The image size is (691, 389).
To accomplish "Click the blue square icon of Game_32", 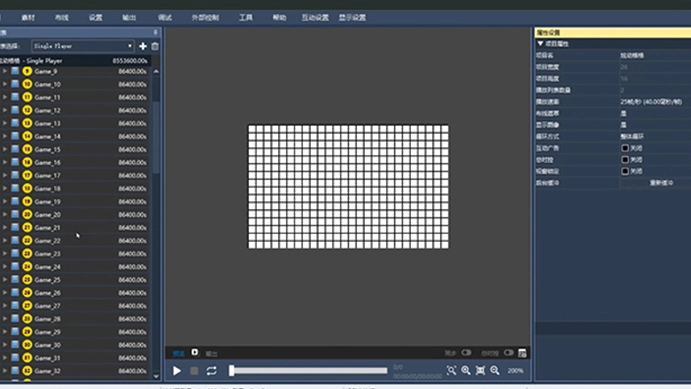I will 15,370.
